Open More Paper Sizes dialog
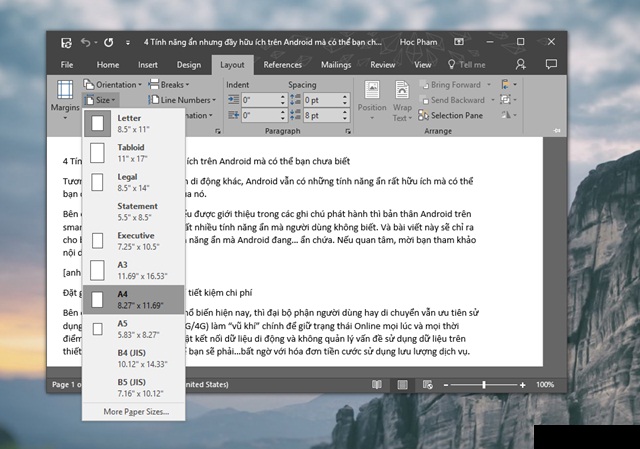 [x=137, y=411]
